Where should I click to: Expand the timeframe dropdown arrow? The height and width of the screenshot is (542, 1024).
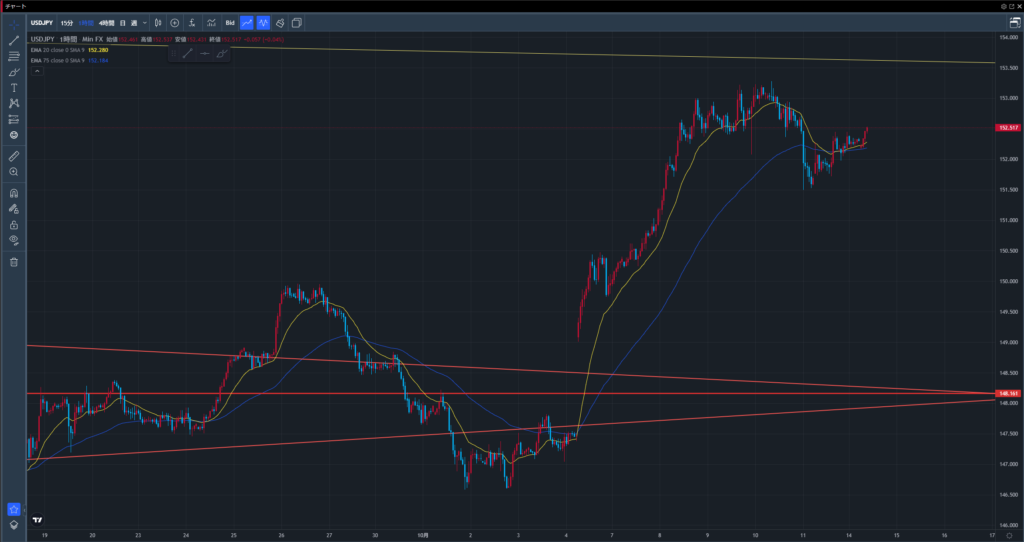tap(145, 22)
